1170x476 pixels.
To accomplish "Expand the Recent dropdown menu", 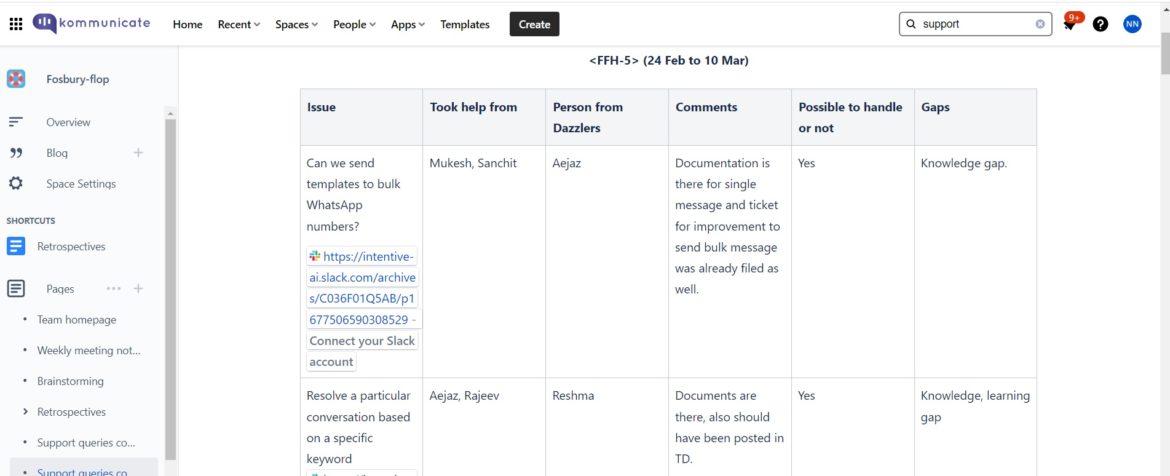I will coord(239,24).
